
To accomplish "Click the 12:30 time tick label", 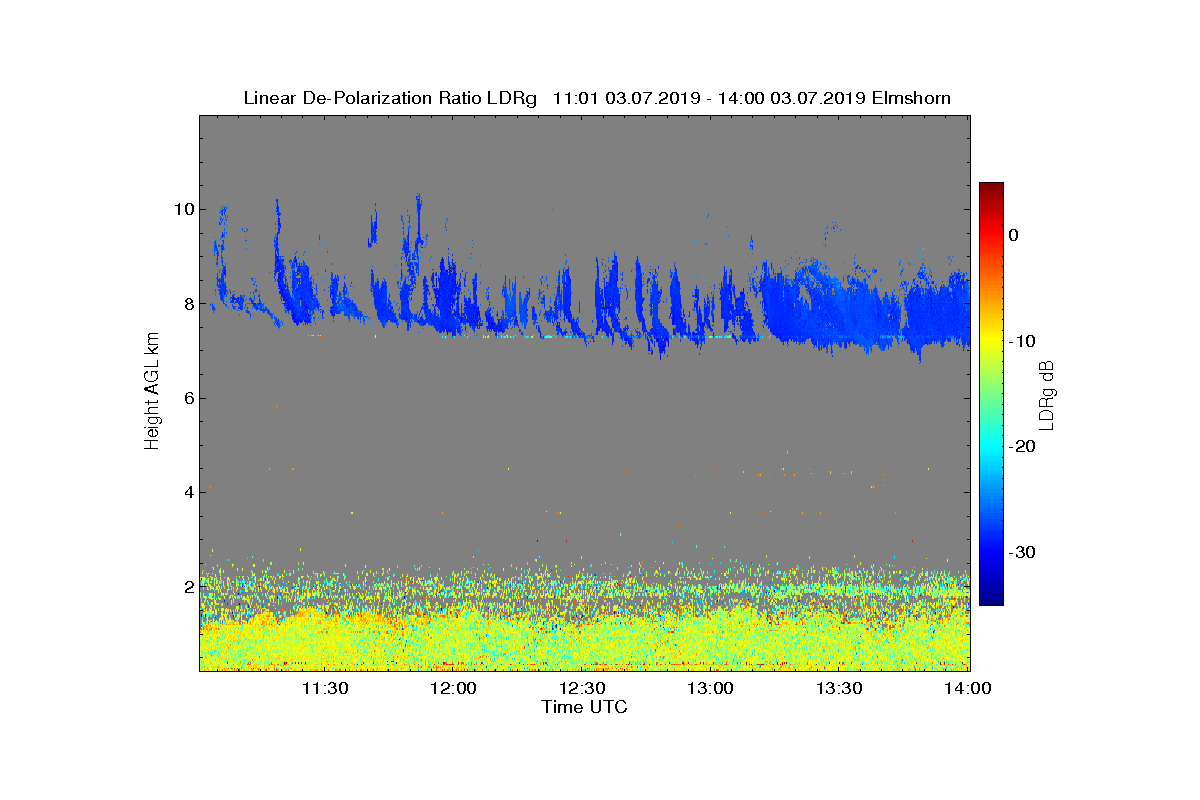I will pyautogui.click(x=583, y=688).
